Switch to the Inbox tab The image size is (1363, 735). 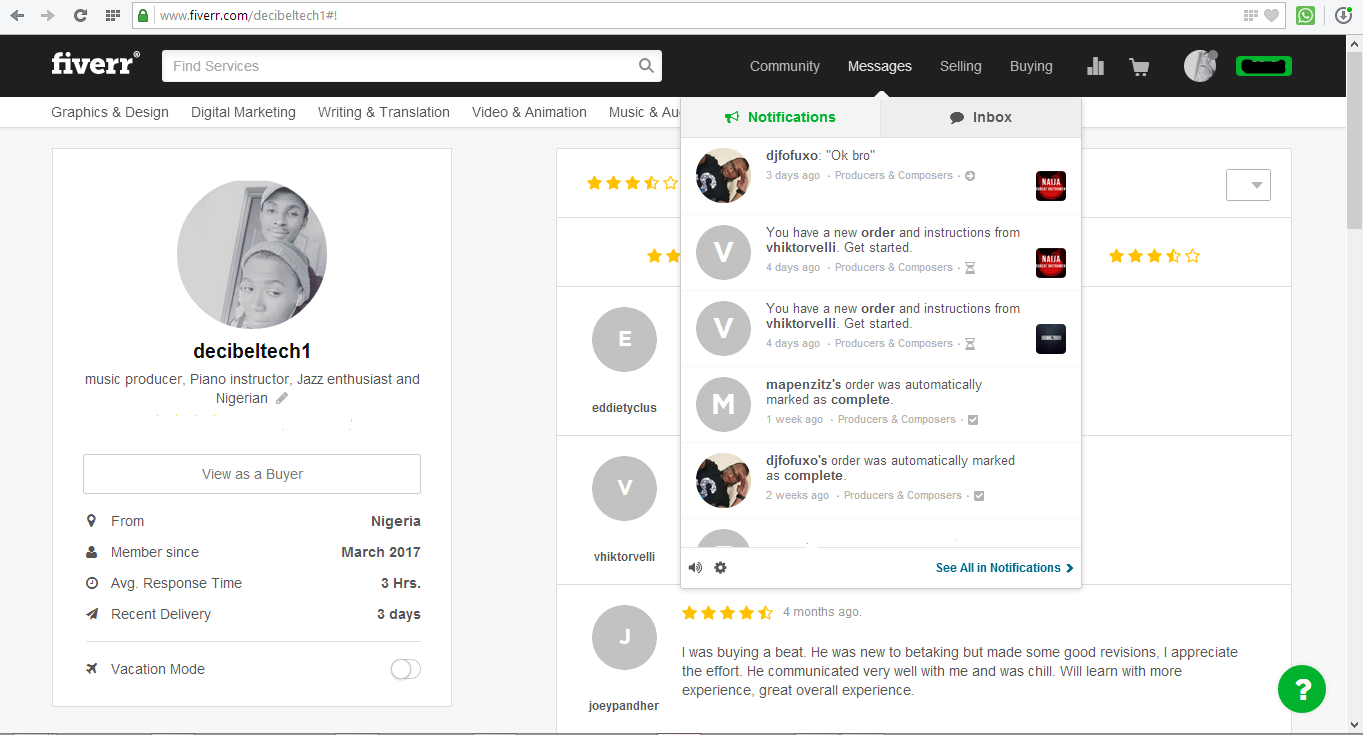click(x=981, y=117)
